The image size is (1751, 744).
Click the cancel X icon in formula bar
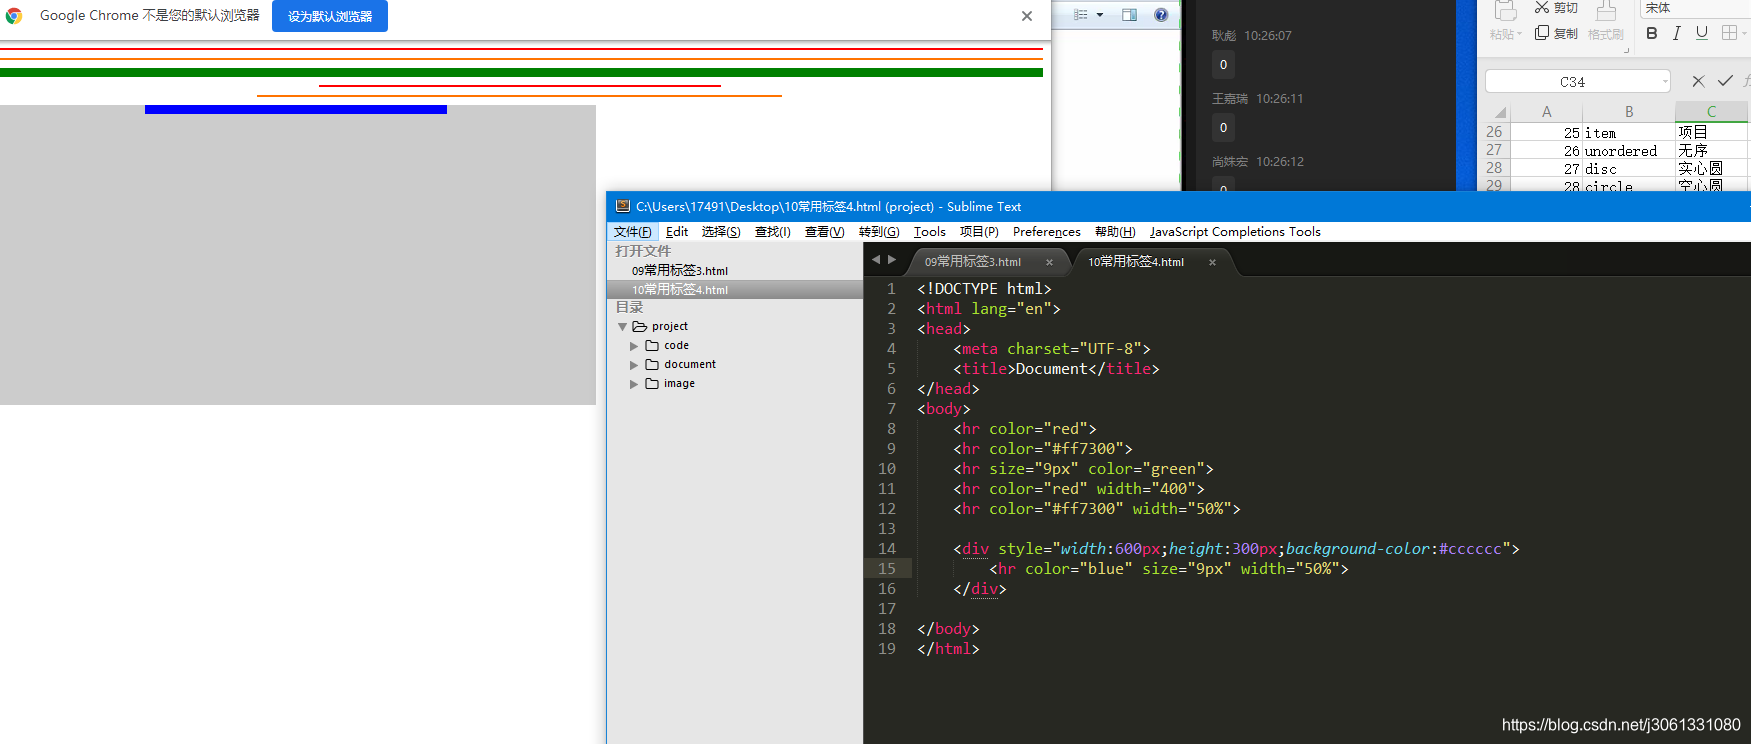click(x=1698, y=81)
